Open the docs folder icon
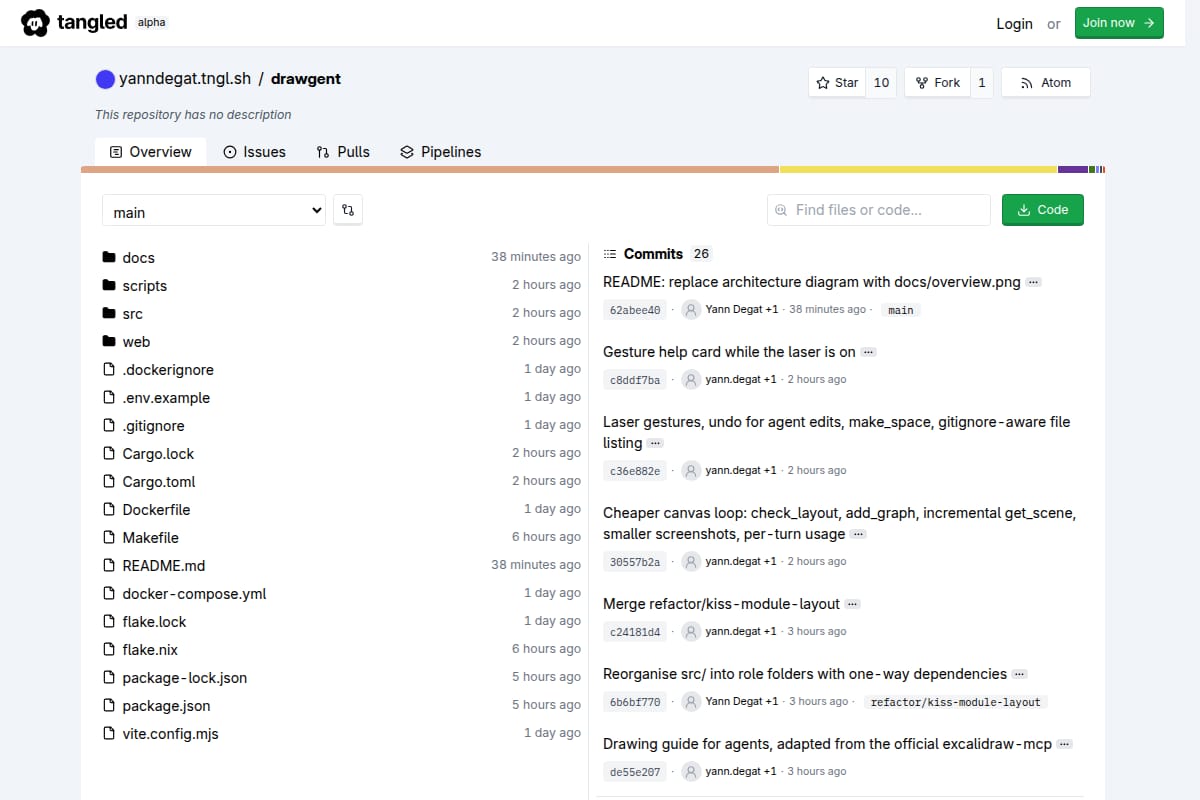The height and width of the screenshot is (800, 1200). (x=110, y=257)
